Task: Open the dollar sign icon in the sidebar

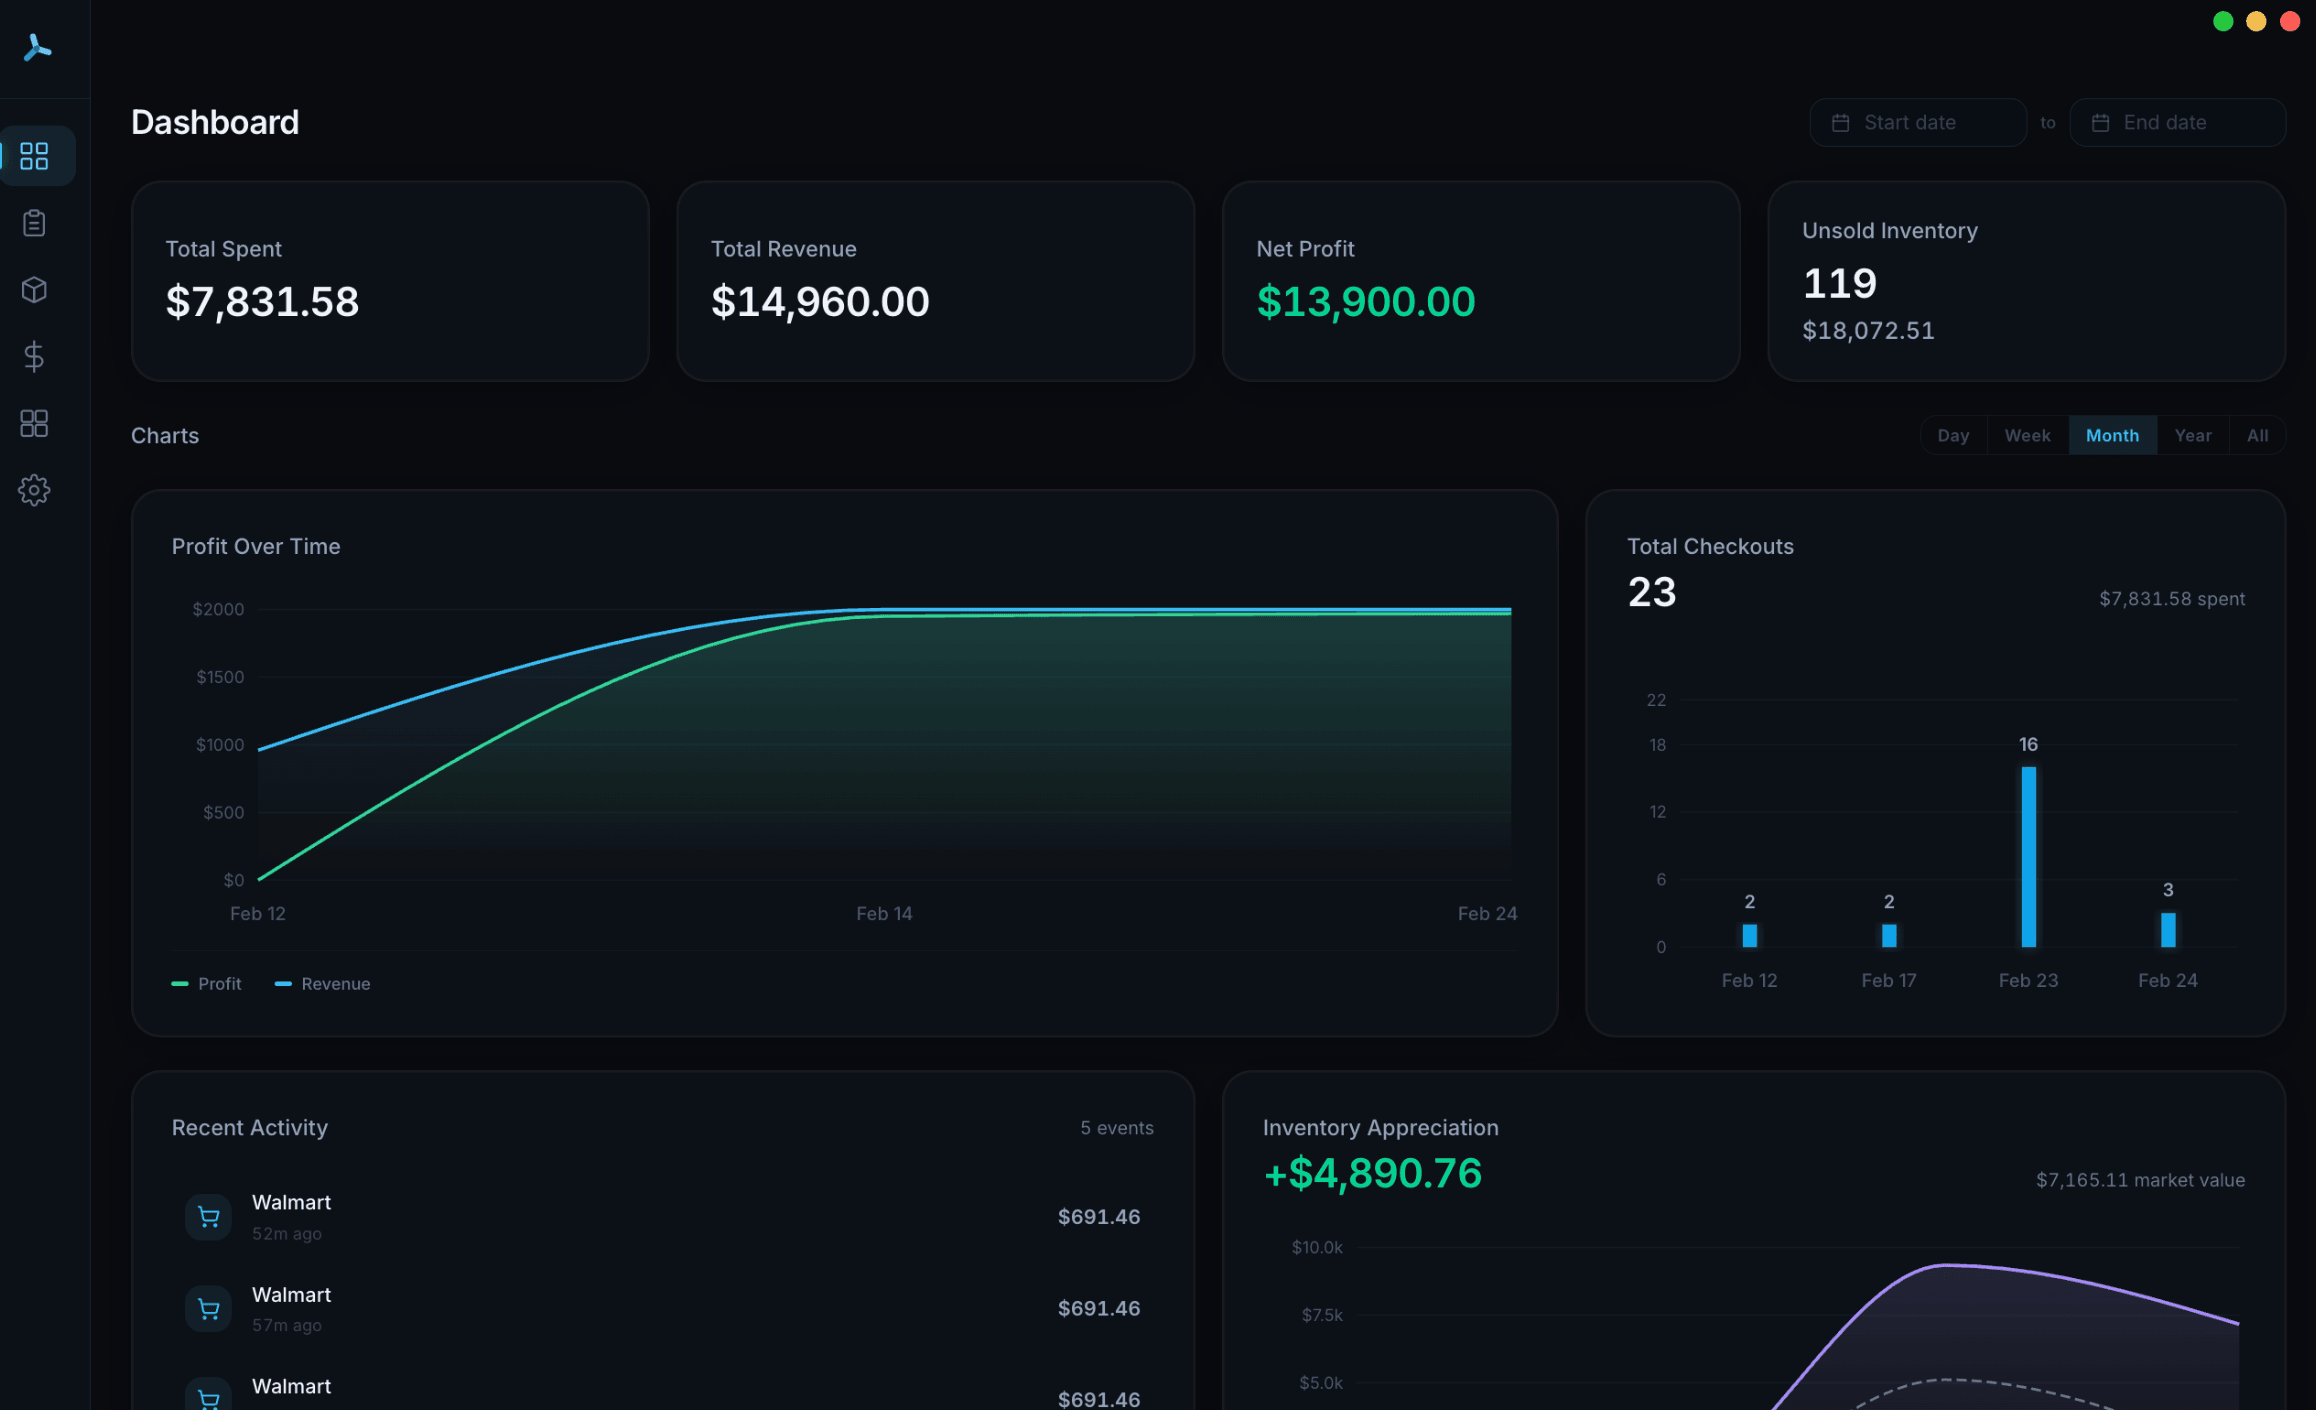Action: (34, 357)
